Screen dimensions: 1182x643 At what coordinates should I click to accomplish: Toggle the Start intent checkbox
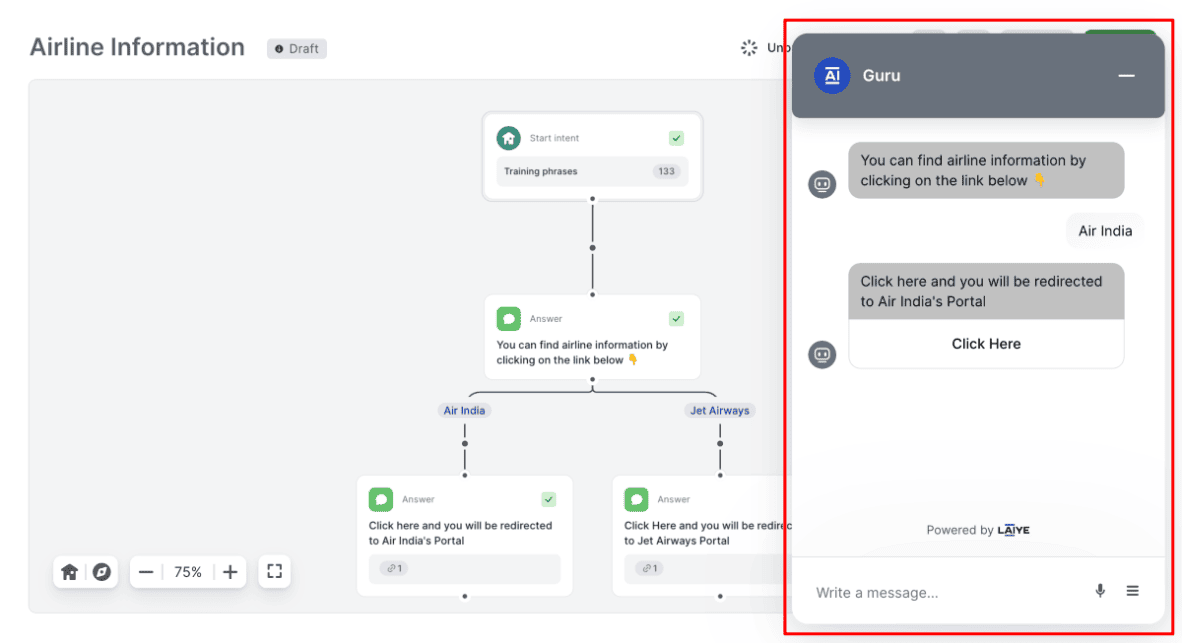(676, 138)
